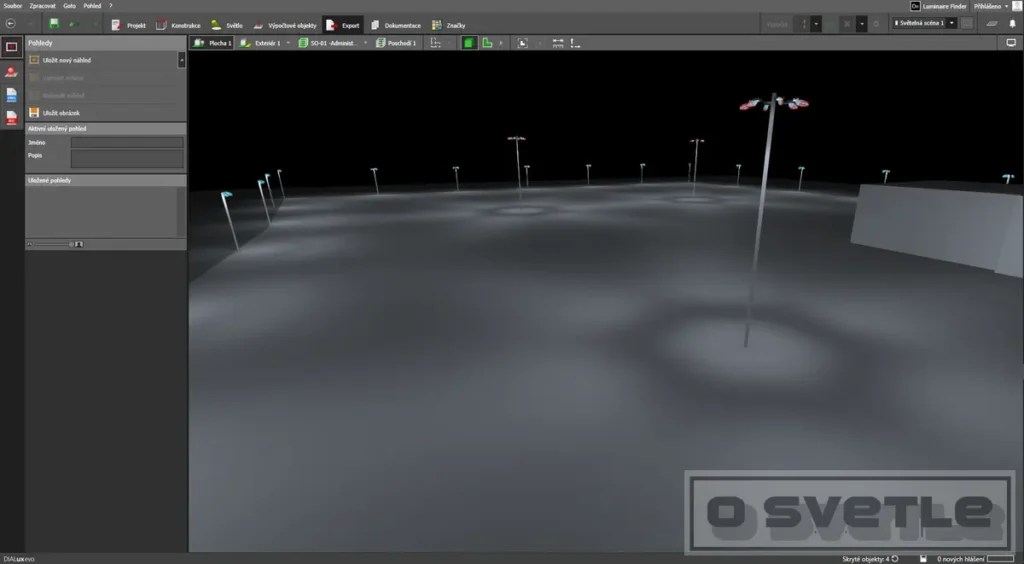The image size is (1024, 564).
Task: Click the Popis text field
Action: point(127,159)
